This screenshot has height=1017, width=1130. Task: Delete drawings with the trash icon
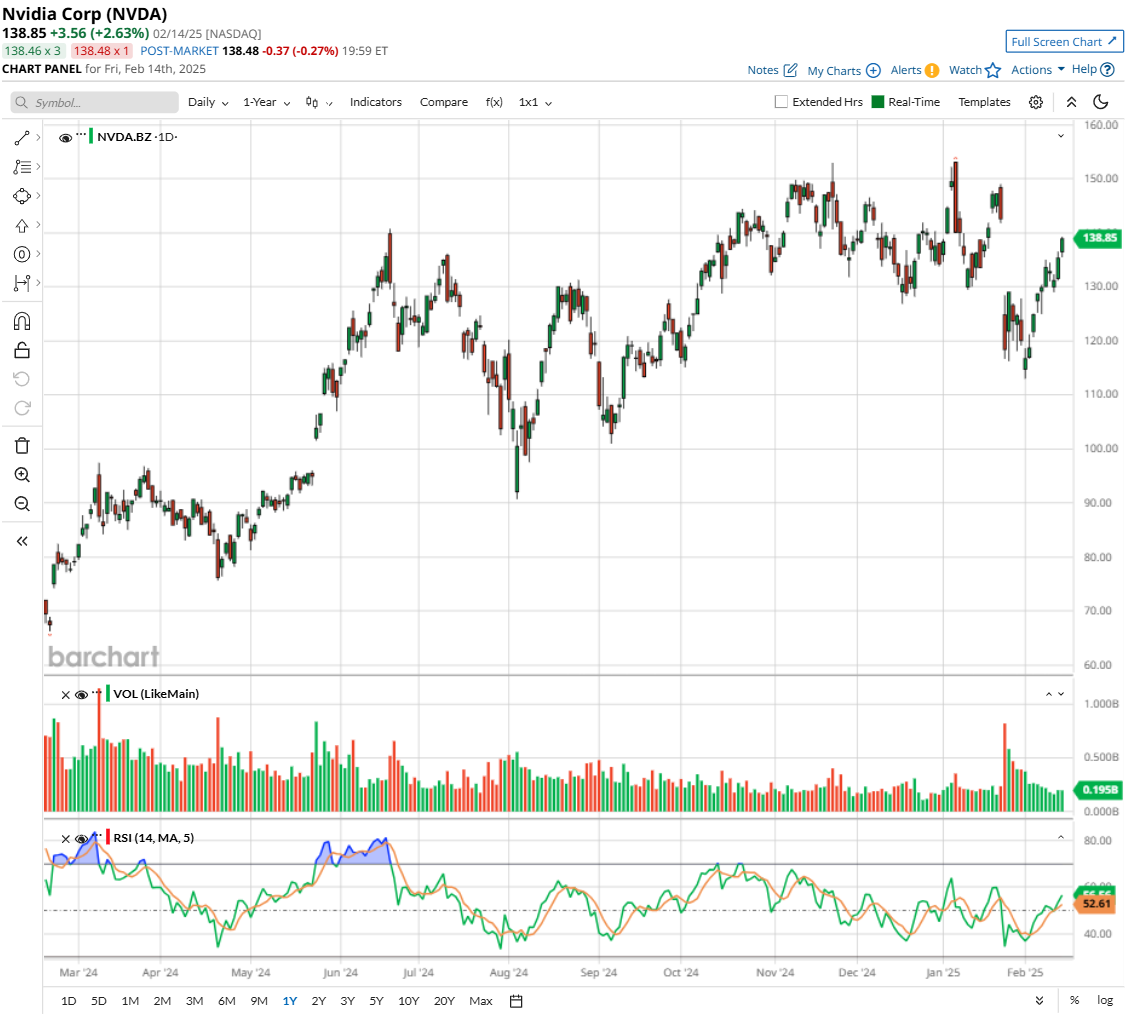[x=22, y=446]
